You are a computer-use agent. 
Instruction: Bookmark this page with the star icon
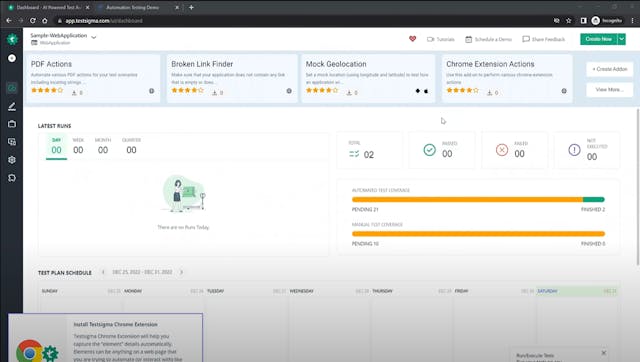point(569,20)
